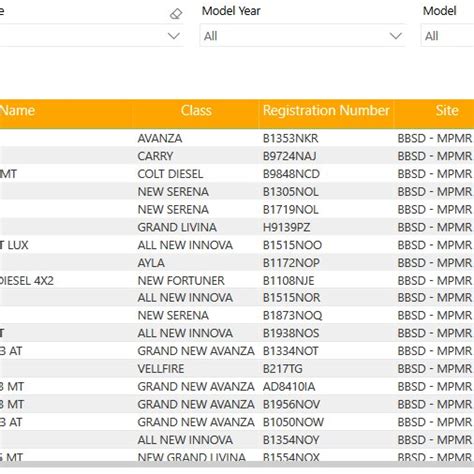This screenshot has width=474, height=474.
Task: Click registration number B1938NOS
Action: coord(291,333)
